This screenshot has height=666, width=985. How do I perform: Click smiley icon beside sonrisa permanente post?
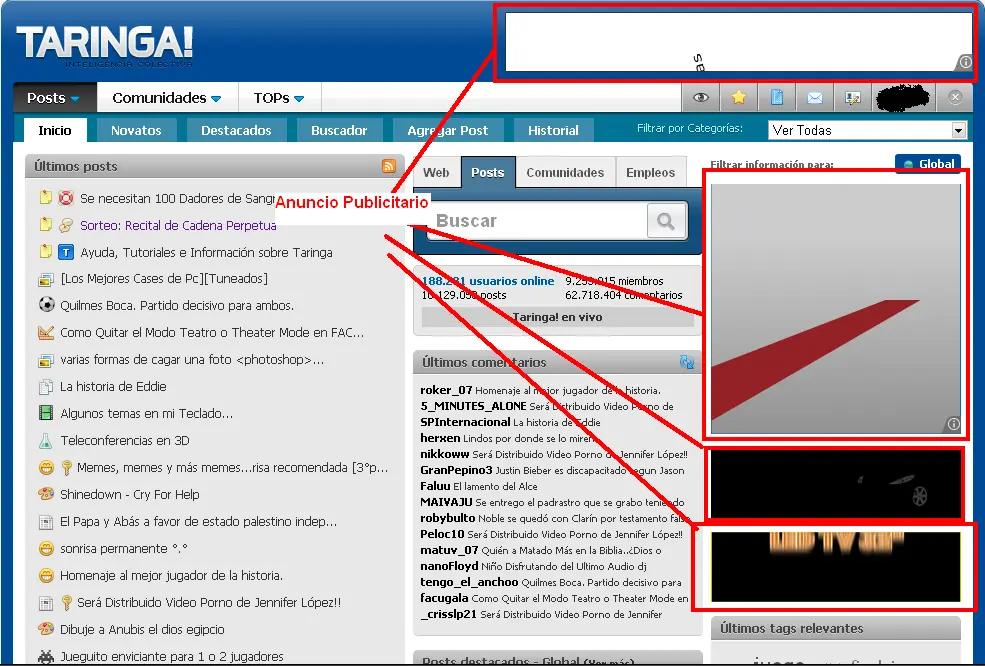[46, 549]
